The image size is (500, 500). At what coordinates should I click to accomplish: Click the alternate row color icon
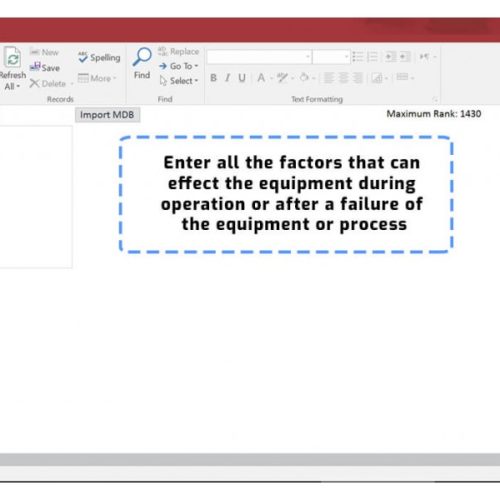pyautogui.click(x=402, y=77)
